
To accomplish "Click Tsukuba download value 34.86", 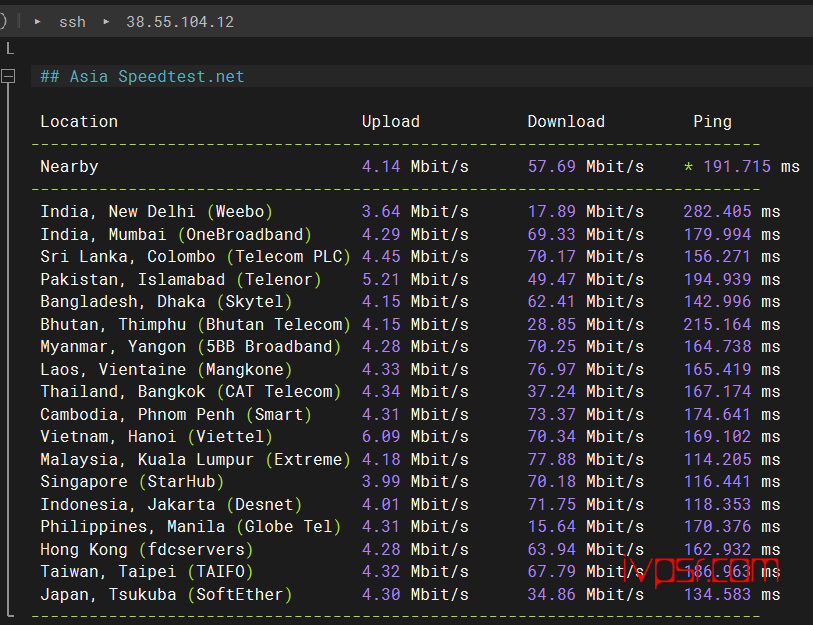I will click(552, 595).
